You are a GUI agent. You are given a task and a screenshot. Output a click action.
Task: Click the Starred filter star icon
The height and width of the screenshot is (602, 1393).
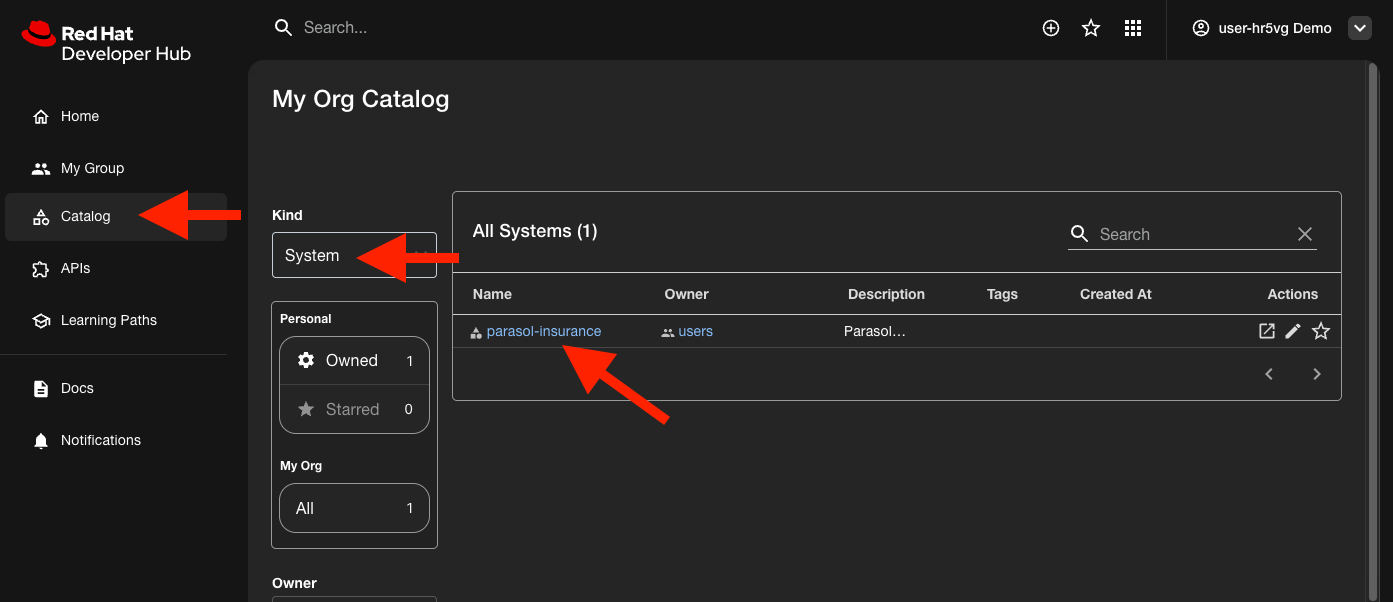click(306, 409)
